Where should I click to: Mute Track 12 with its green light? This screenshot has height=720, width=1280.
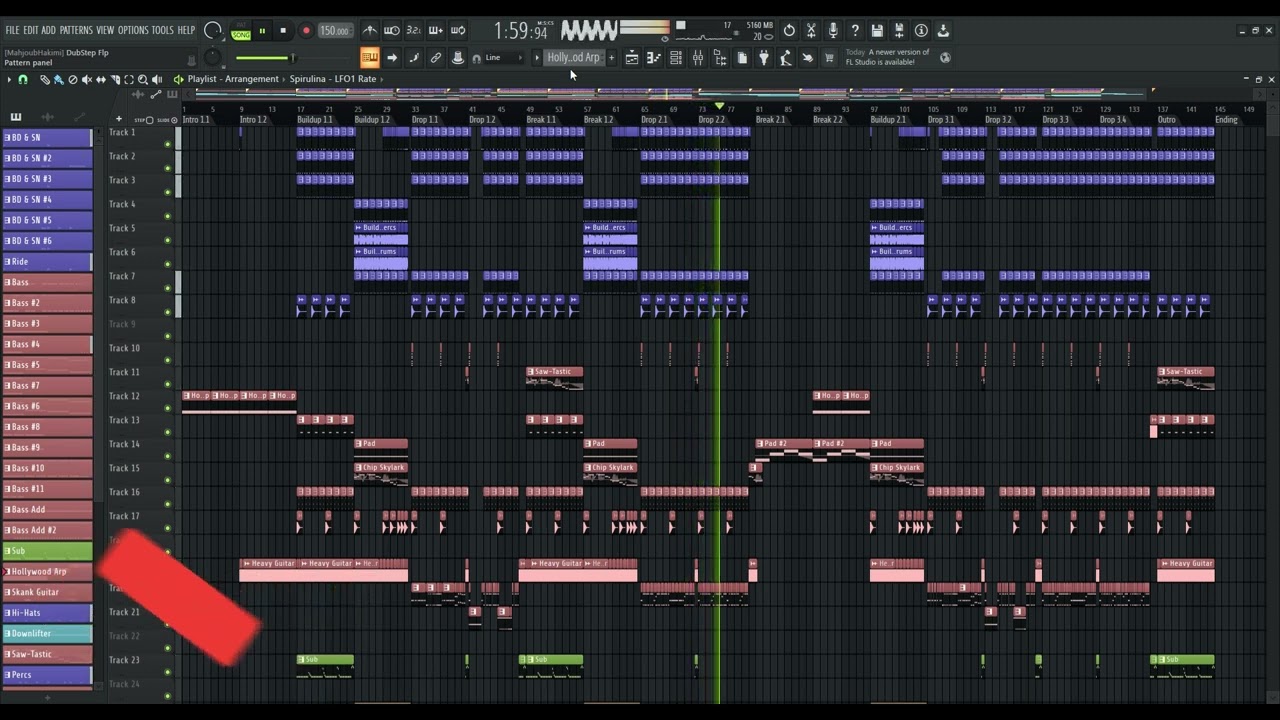[x=168, y=408]
